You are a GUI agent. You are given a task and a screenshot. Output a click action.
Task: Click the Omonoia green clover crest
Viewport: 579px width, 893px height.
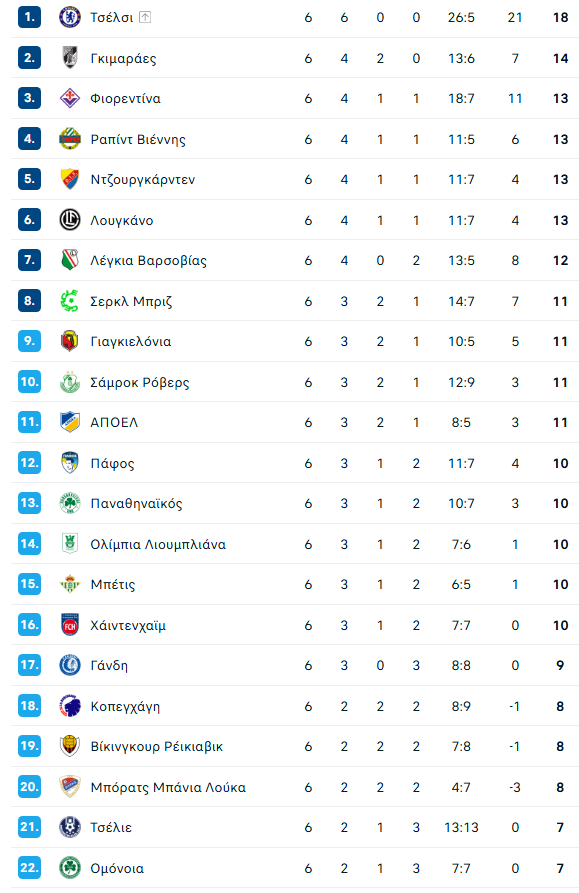(69, 868)
